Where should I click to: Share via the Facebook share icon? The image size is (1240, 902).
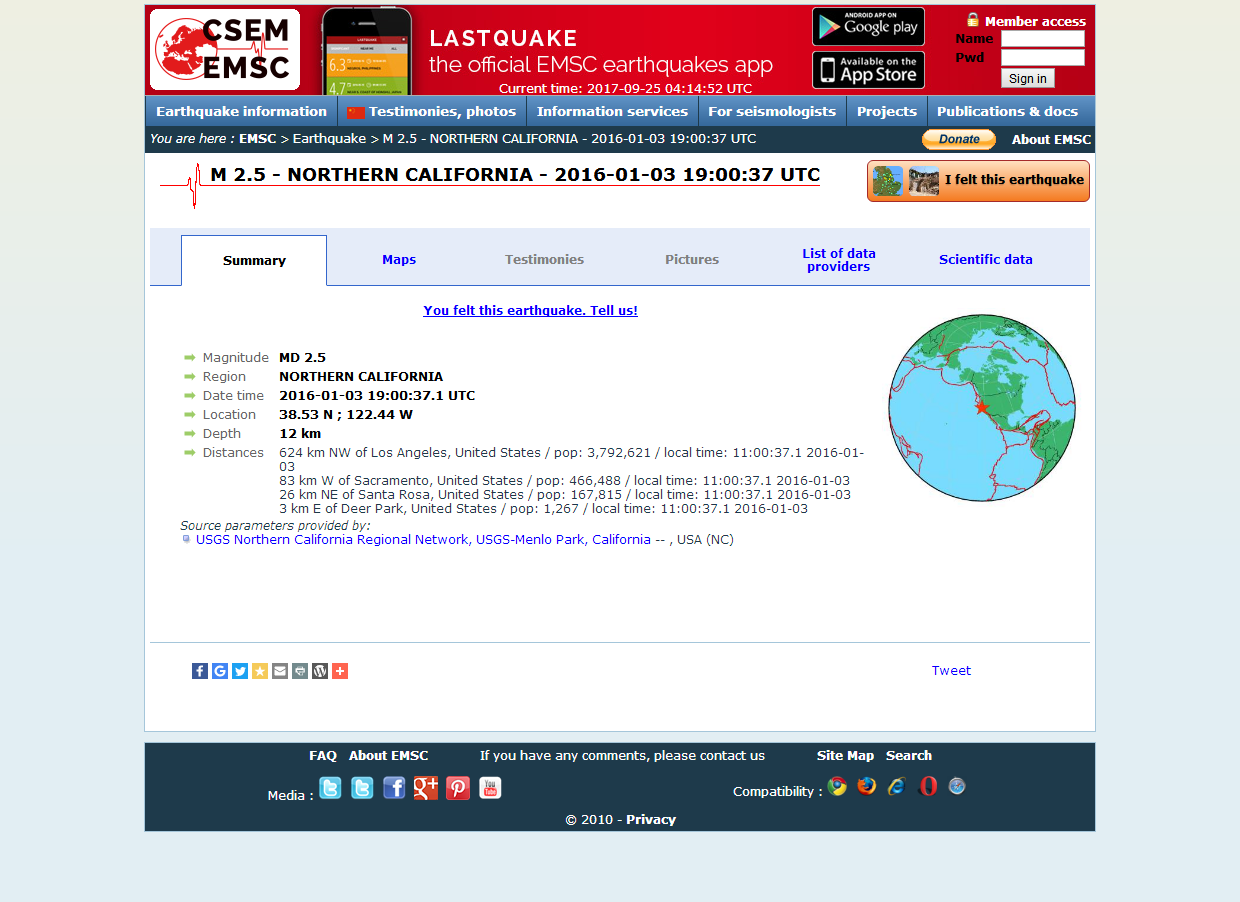click(200, 671)
